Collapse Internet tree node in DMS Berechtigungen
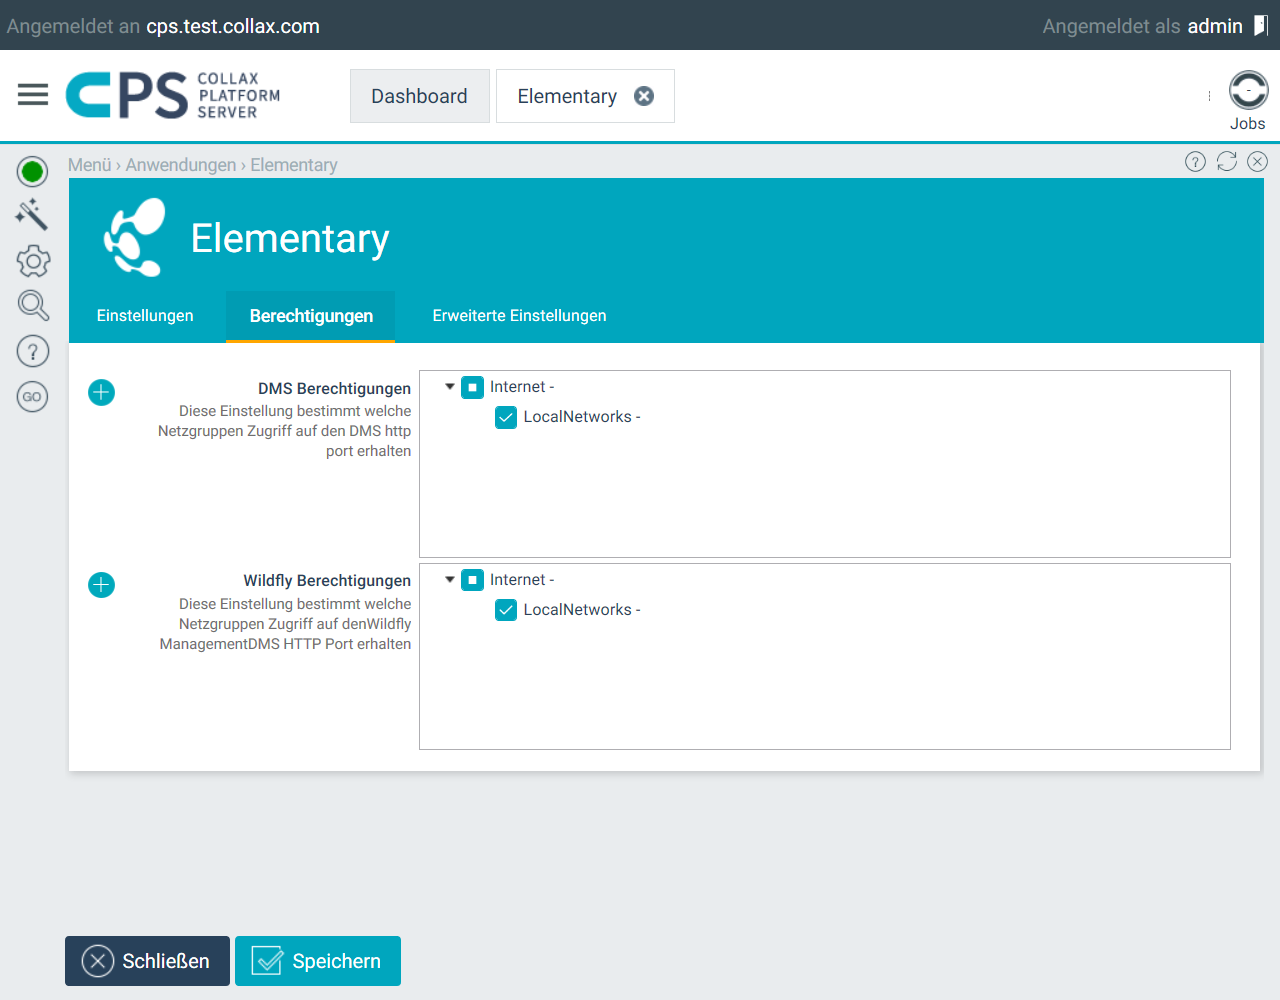Screen dimensions: 1280x1000 (x=450, y=386)
